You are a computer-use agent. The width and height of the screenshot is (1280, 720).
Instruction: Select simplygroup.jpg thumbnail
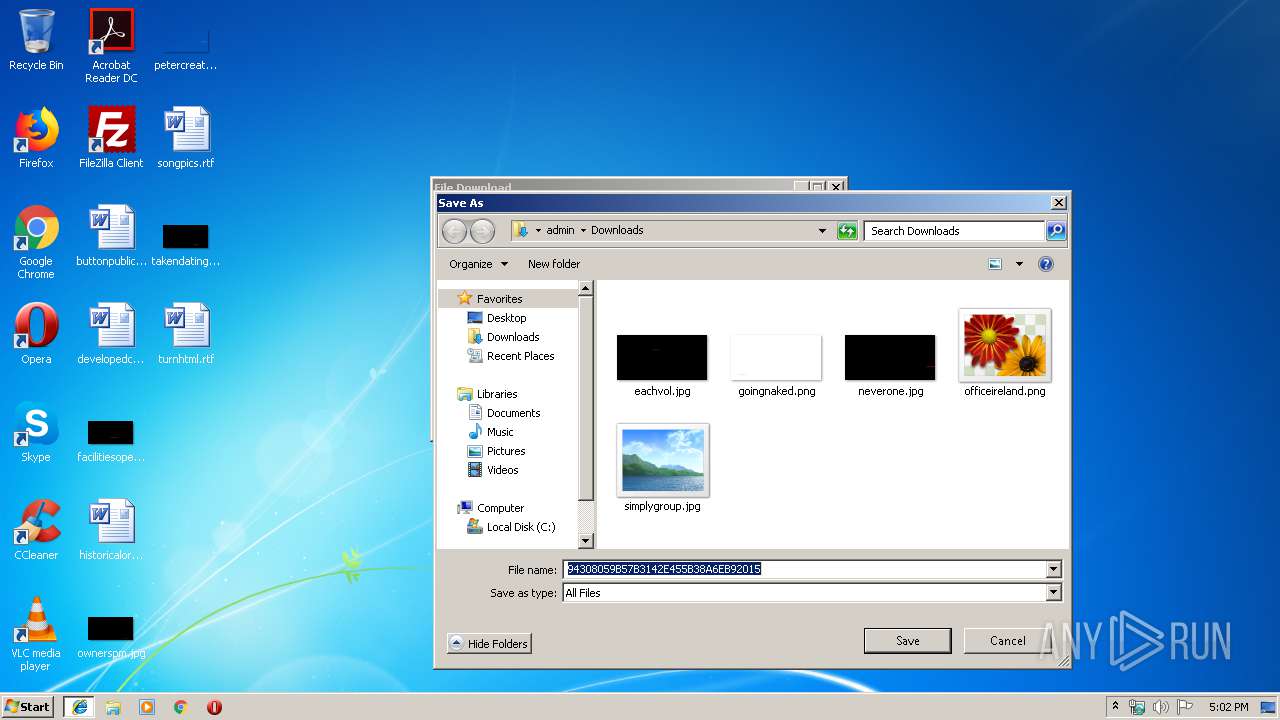(x=663, y=467)
